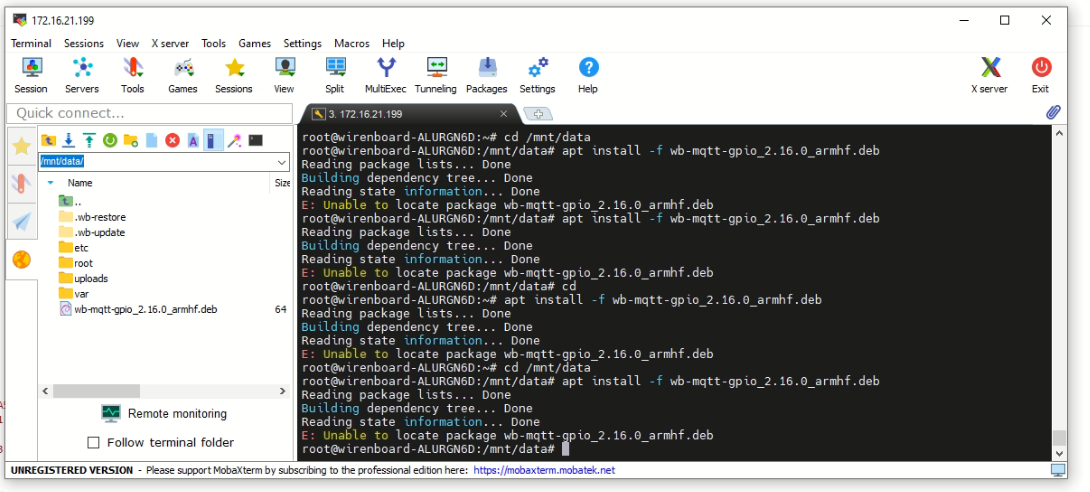Screen dimensions: 1090x492
Task: Open the Terminal menu
Action: tap(31, 43)
